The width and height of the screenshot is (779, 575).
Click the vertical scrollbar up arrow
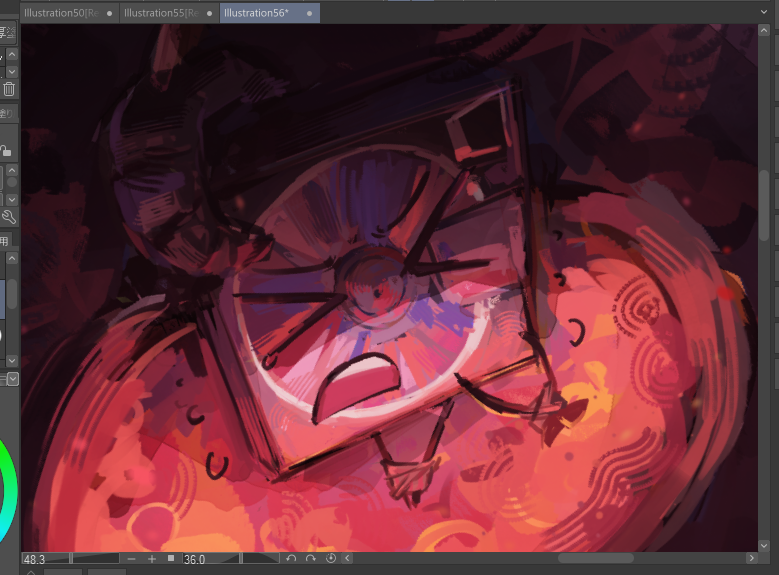(764, 30)
